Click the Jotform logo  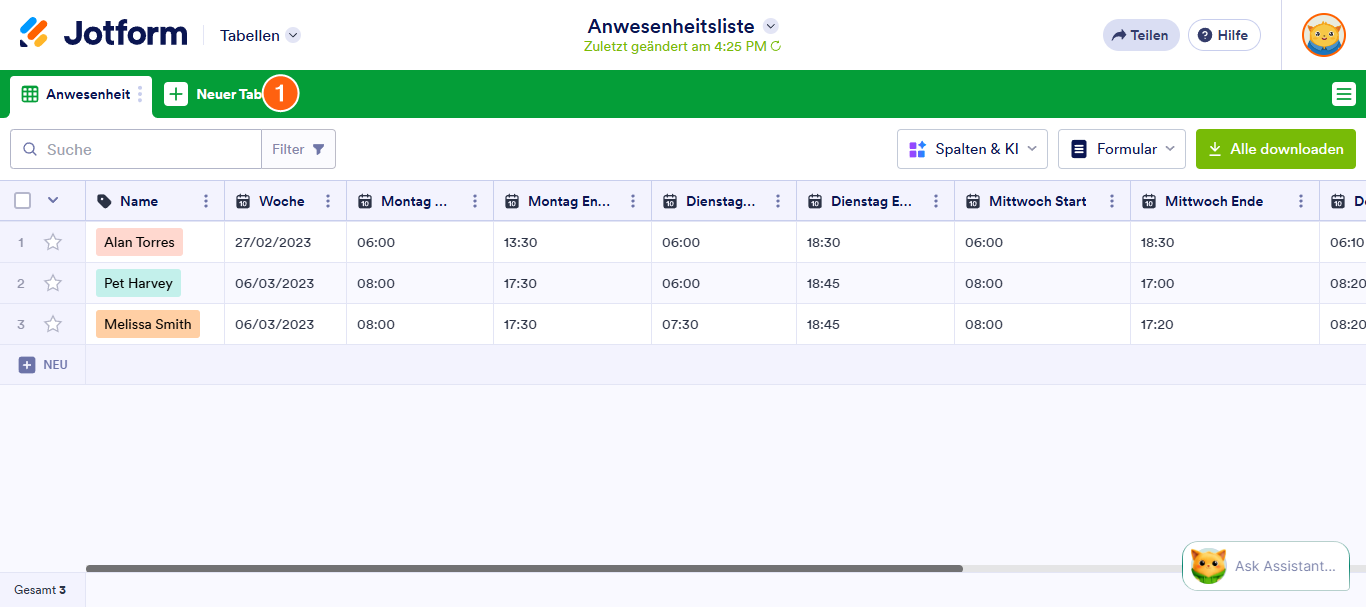click(x=103, y=34)
